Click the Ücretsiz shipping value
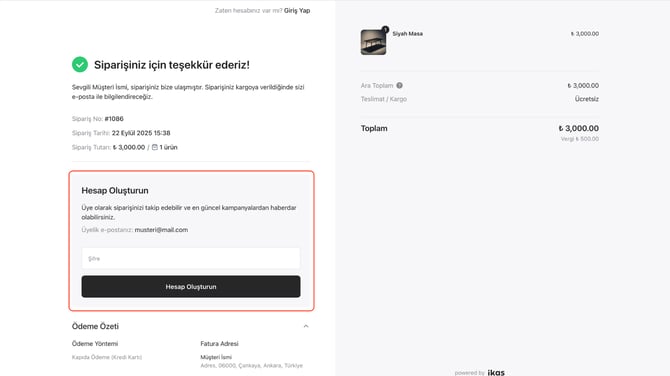This screenshot has height=376, width=670. click(x=587, y=99)
